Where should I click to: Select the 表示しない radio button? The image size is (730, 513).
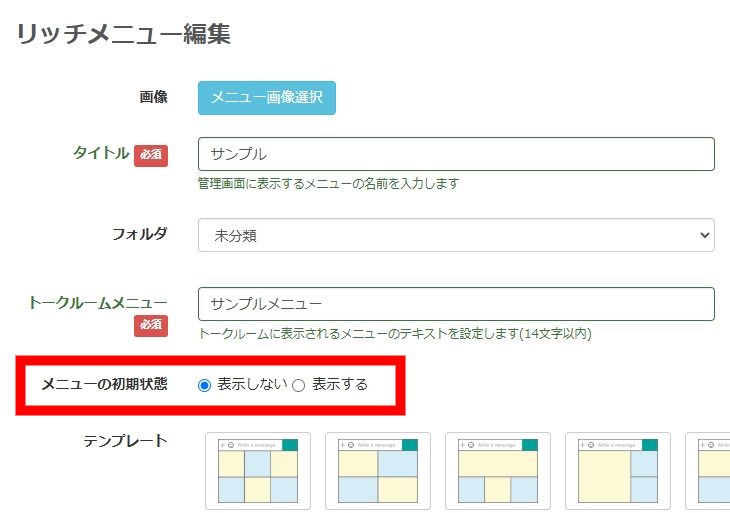(205, 385)
